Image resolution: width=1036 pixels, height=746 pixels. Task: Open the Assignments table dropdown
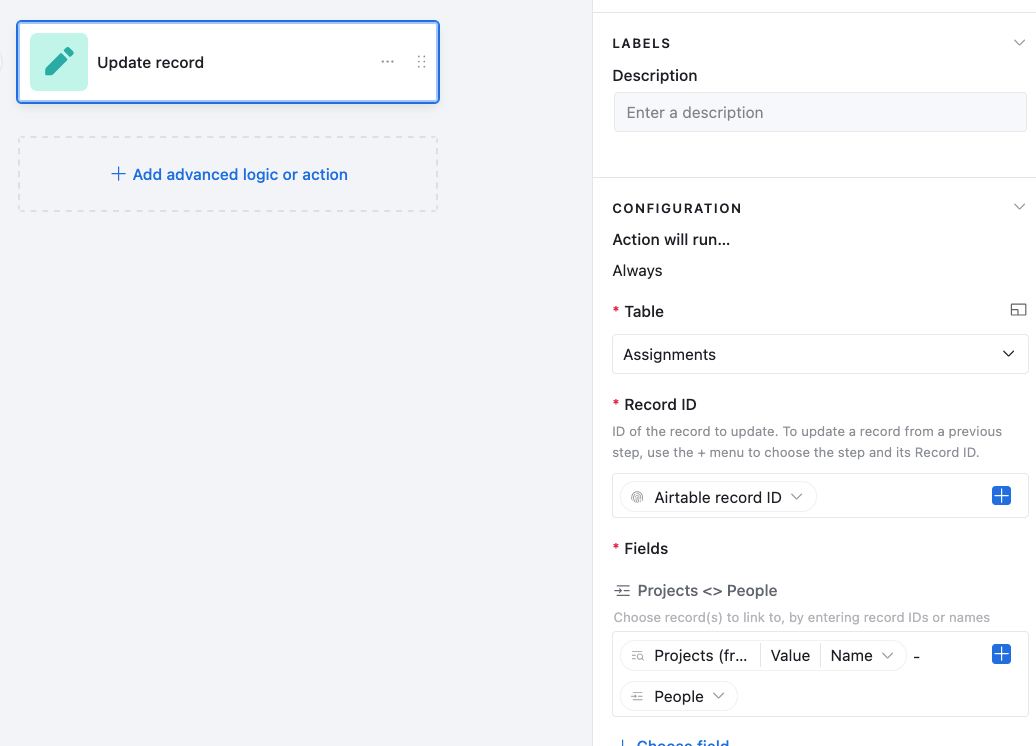820,354
